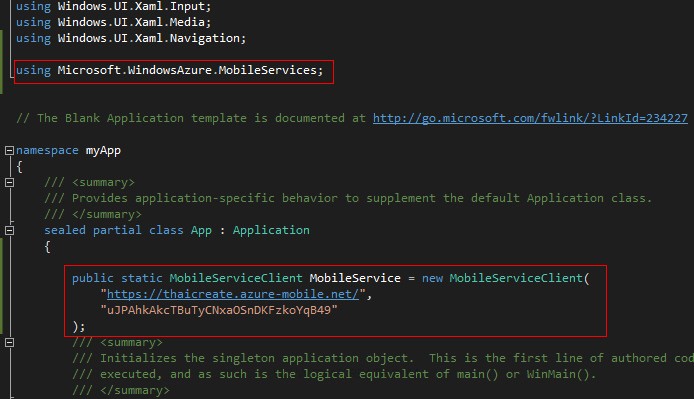The height and width of the screenshot is (399, 694).
Task: Click Windows.UI.Xaml.Input using statement
Action: [113, 6]
